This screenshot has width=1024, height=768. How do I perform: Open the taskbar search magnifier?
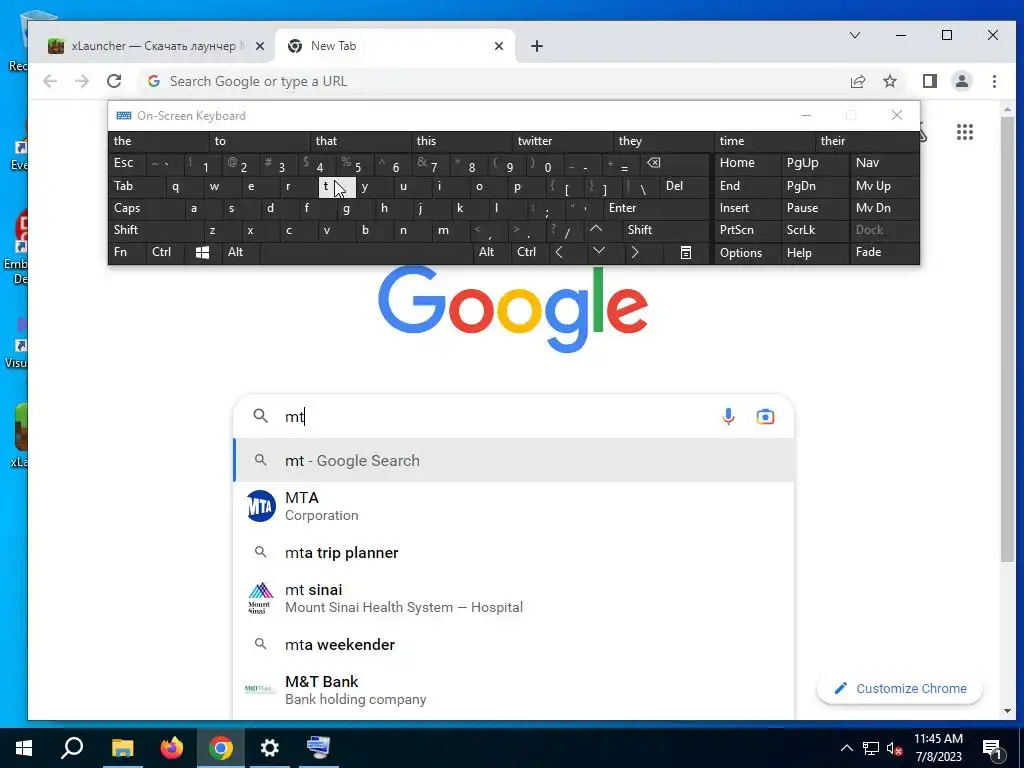(x=72, y=748)
